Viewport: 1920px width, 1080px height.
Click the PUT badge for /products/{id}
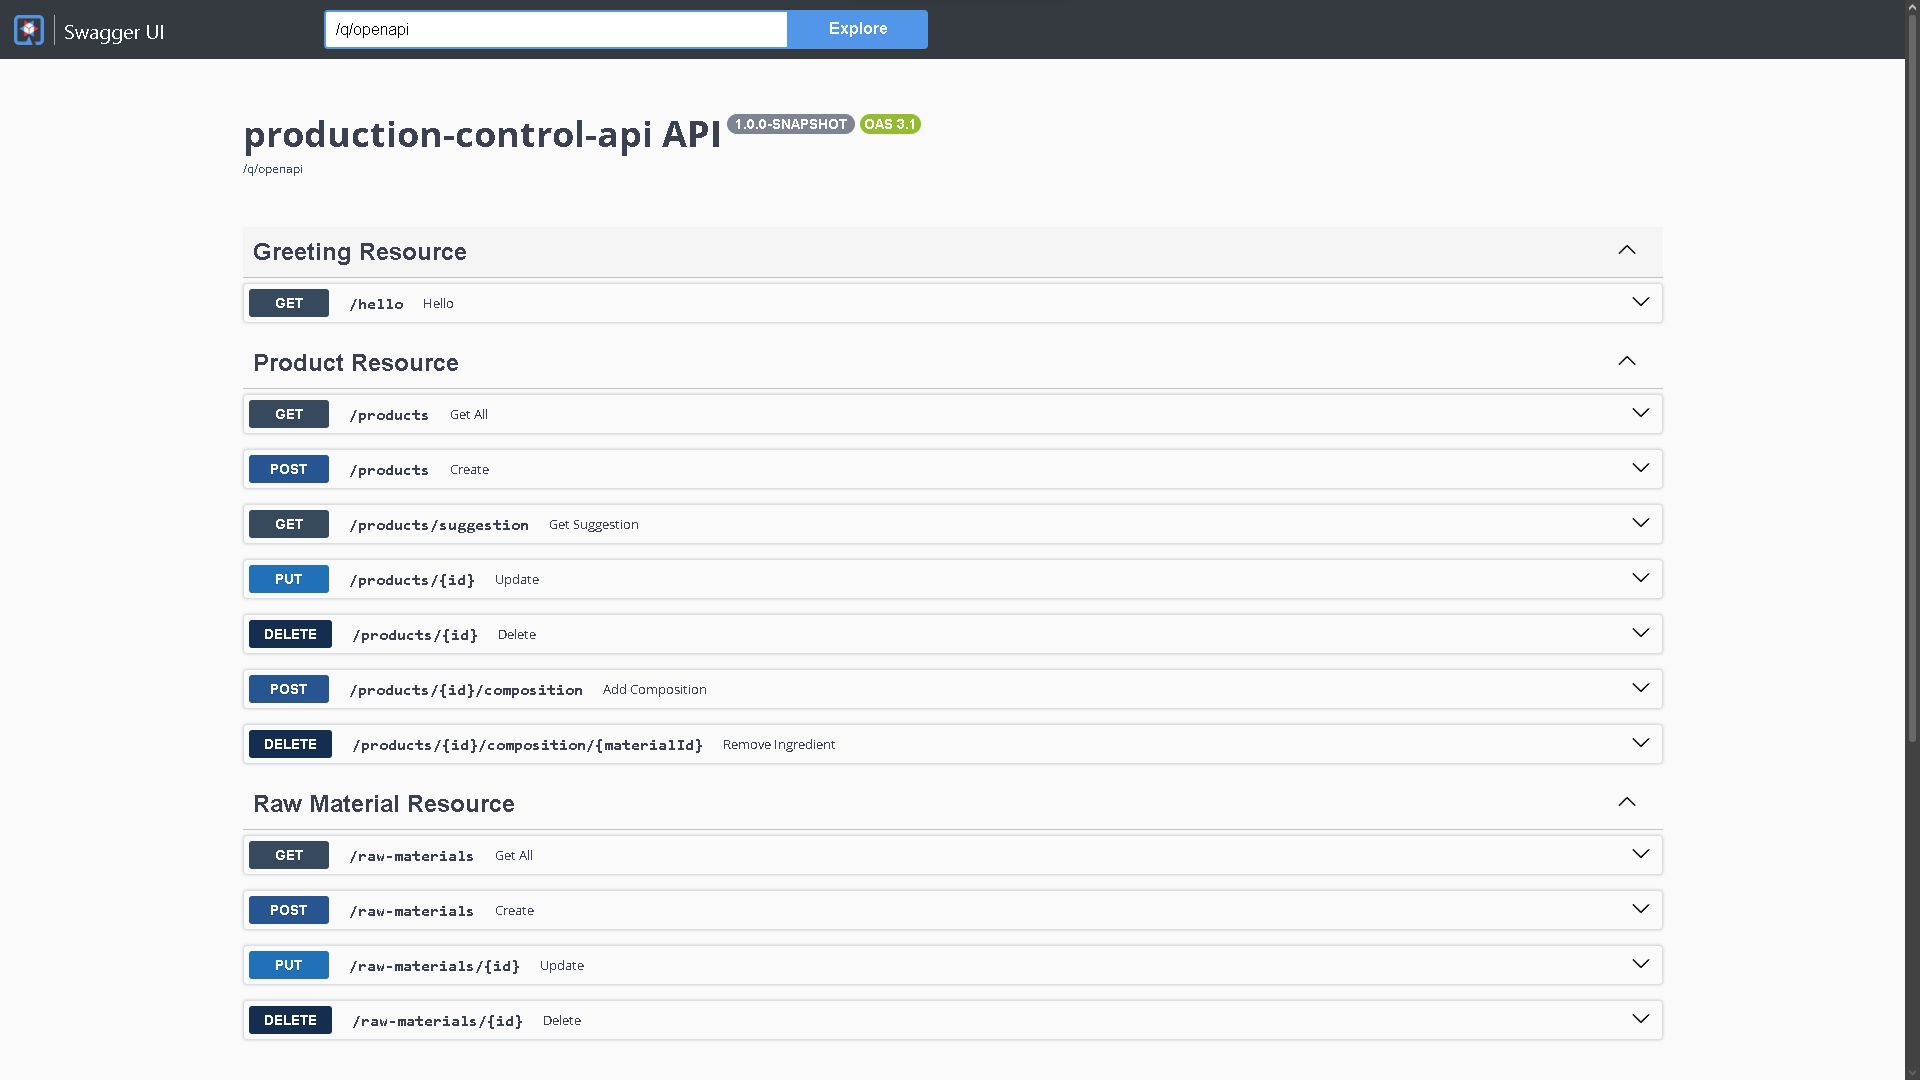(289, 579)
